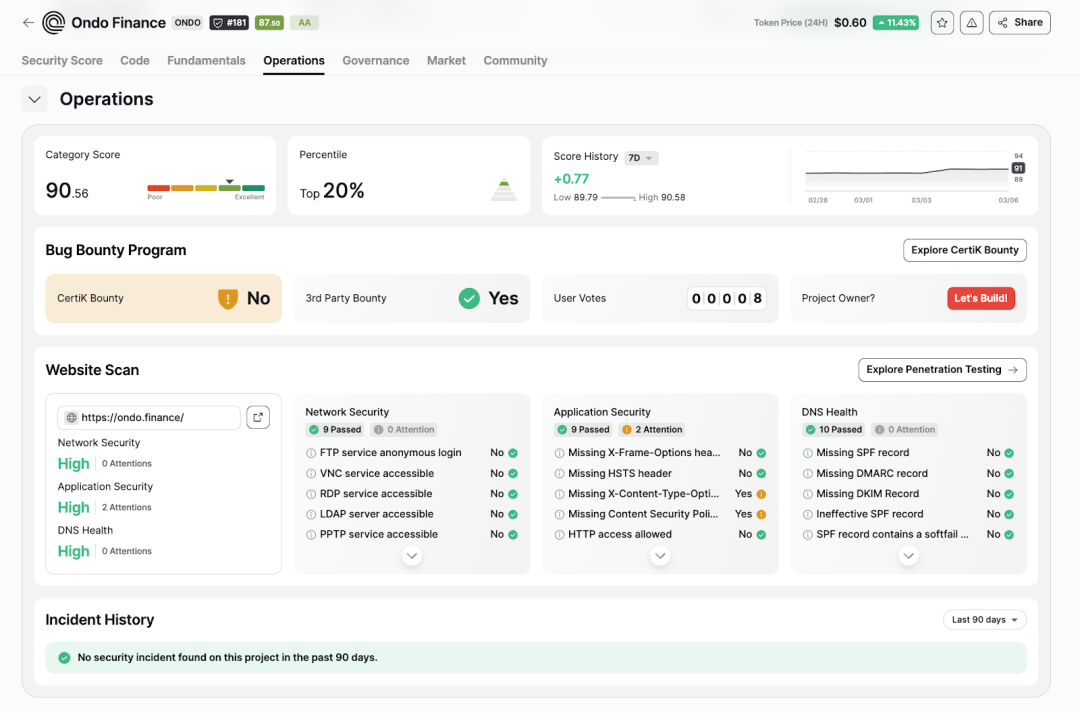Click the $0.60 token price
The width and height of the screenshot is (1080, 713).
tap(850, 23)
